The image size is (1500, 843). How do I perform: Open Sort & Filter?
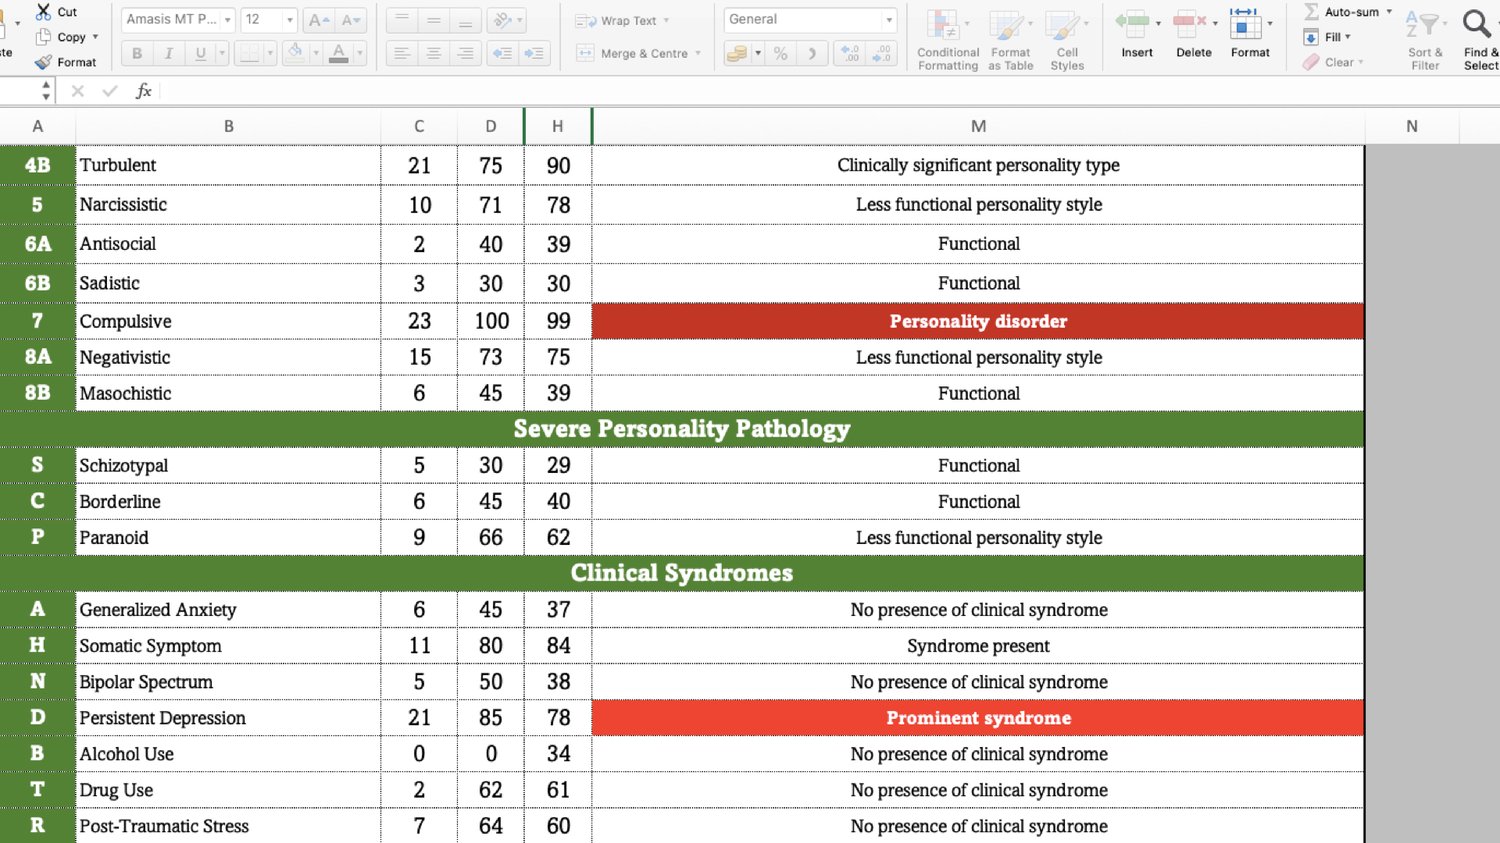click(x=1425, y=39)
